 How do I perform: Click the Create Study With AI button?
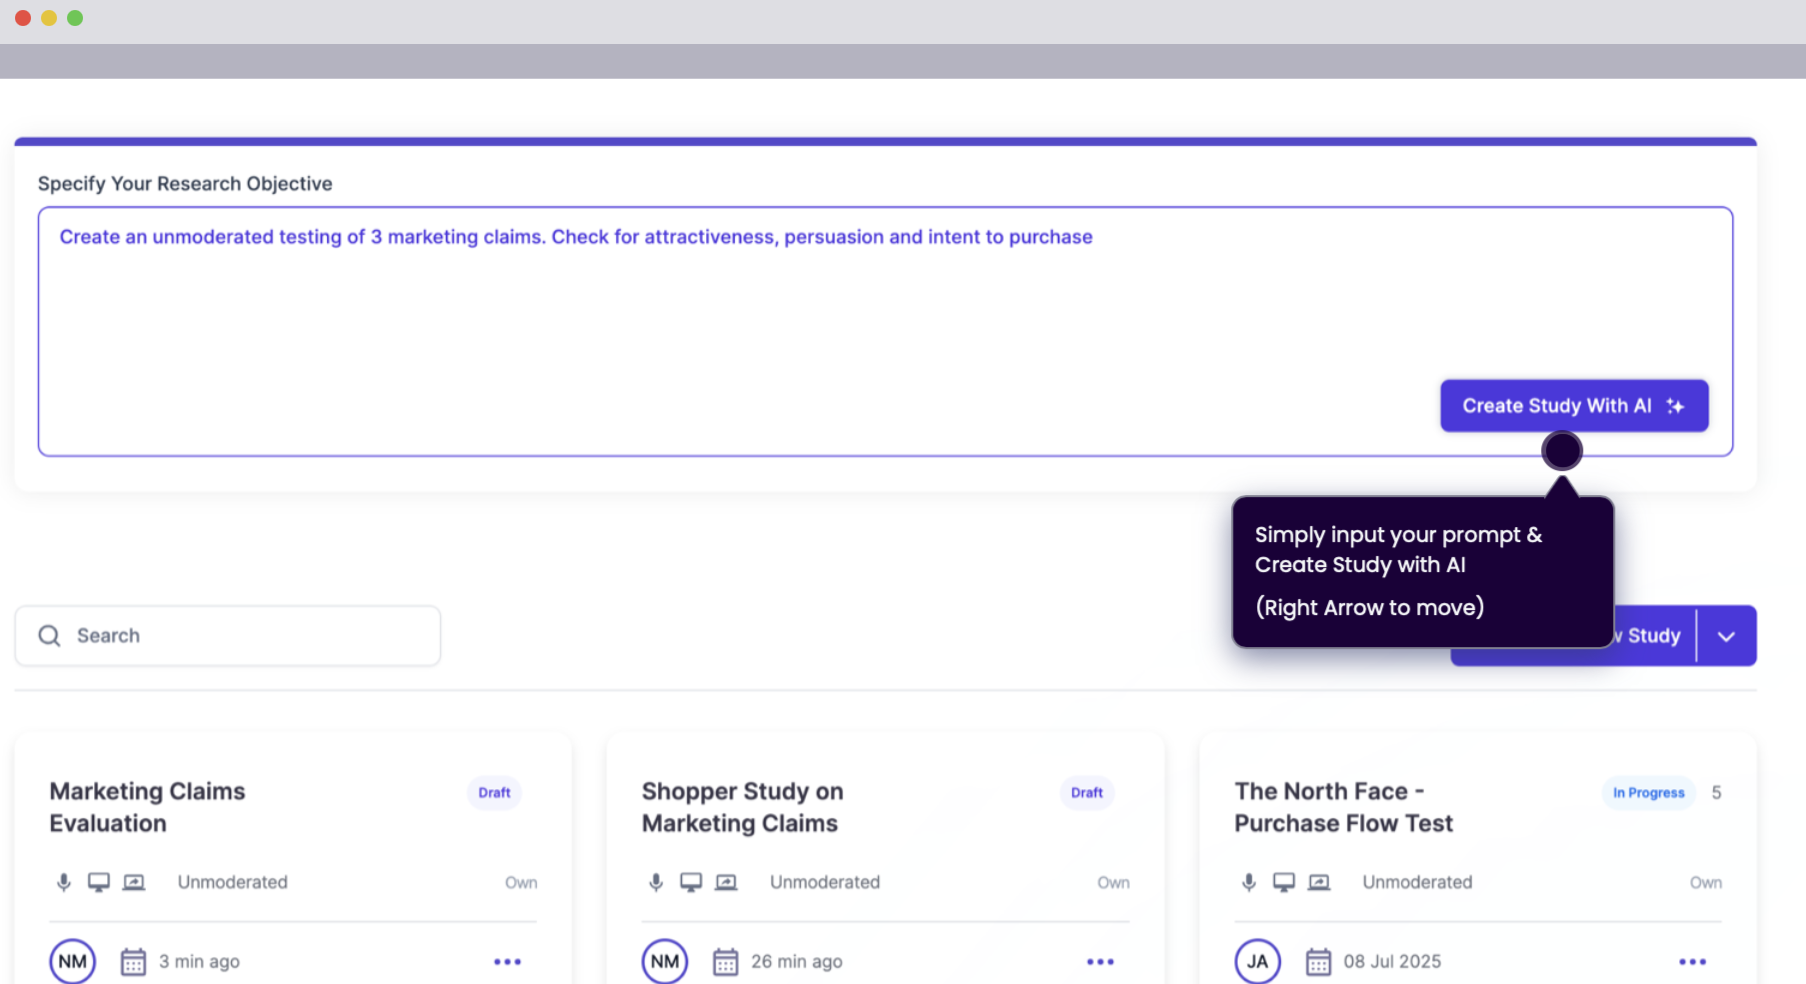pyautogui.click(x=1573, y=406)
